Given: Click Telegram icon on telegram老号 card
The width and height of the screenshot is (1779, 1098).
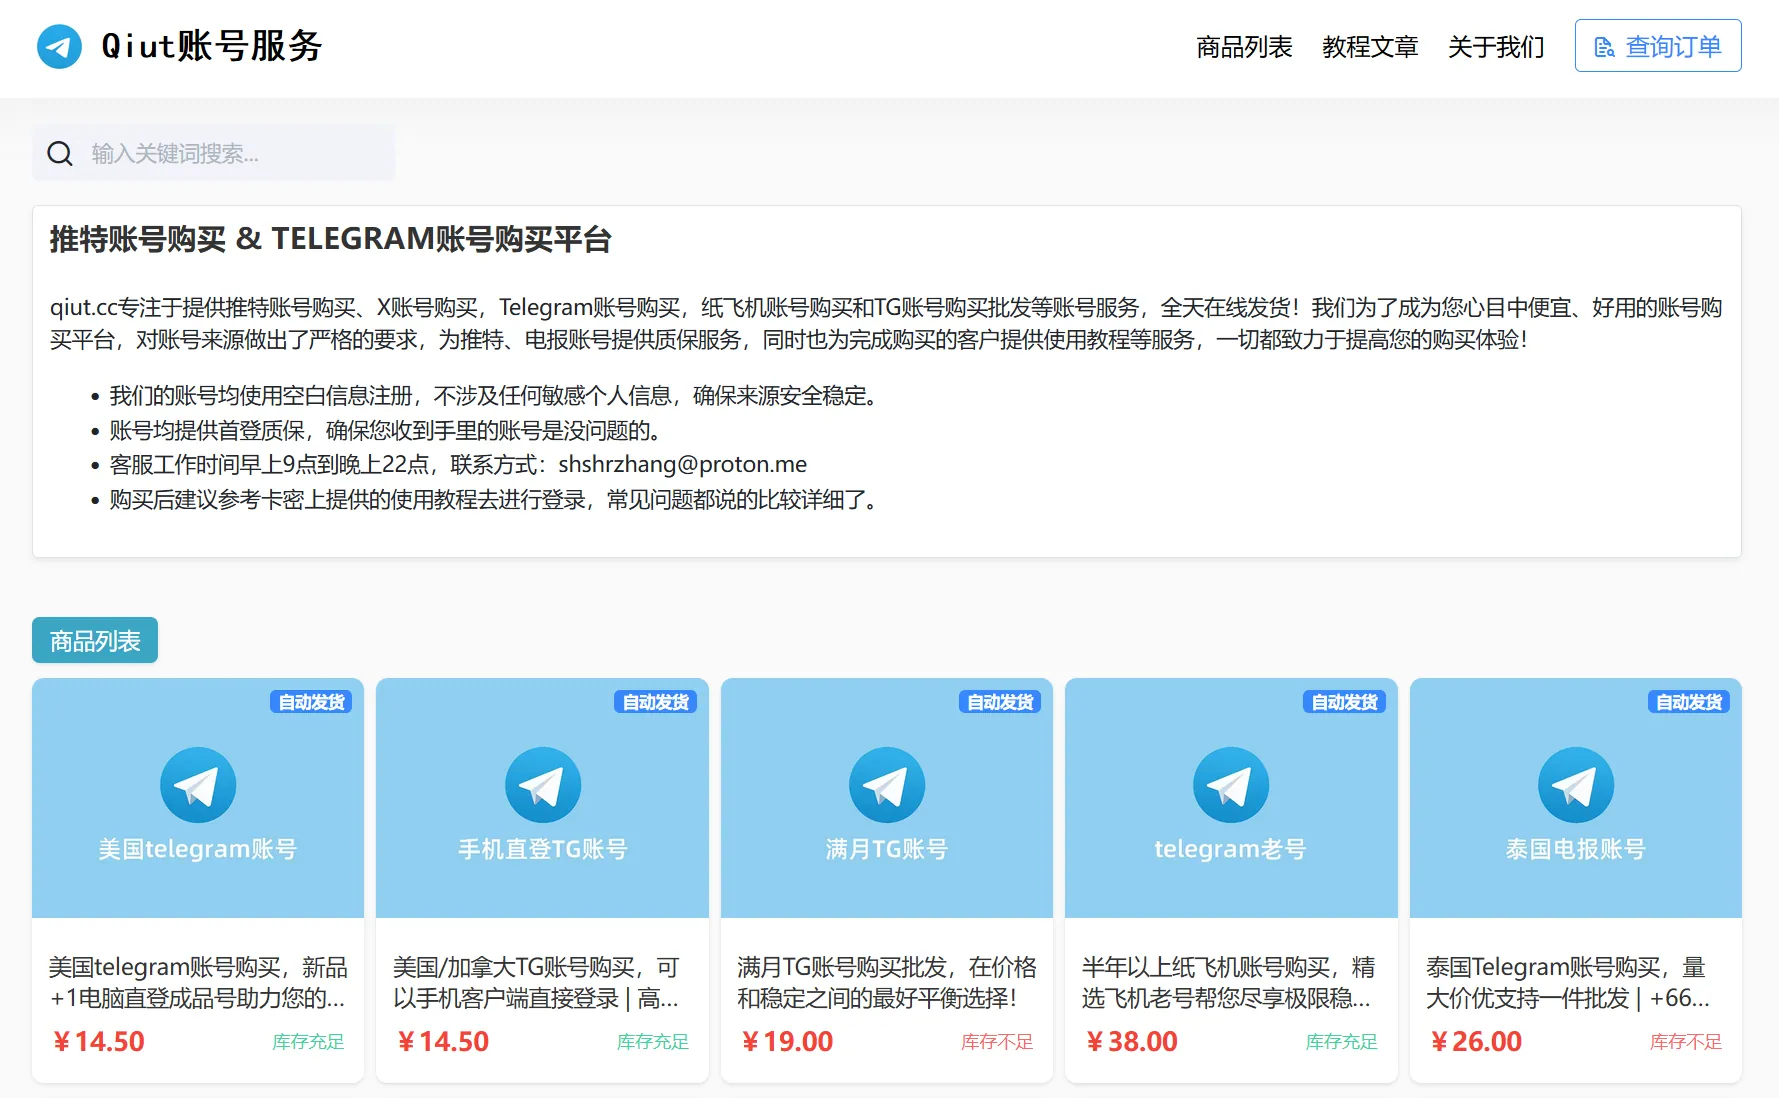Looking at the screenshot, I should click(1230, 785).
